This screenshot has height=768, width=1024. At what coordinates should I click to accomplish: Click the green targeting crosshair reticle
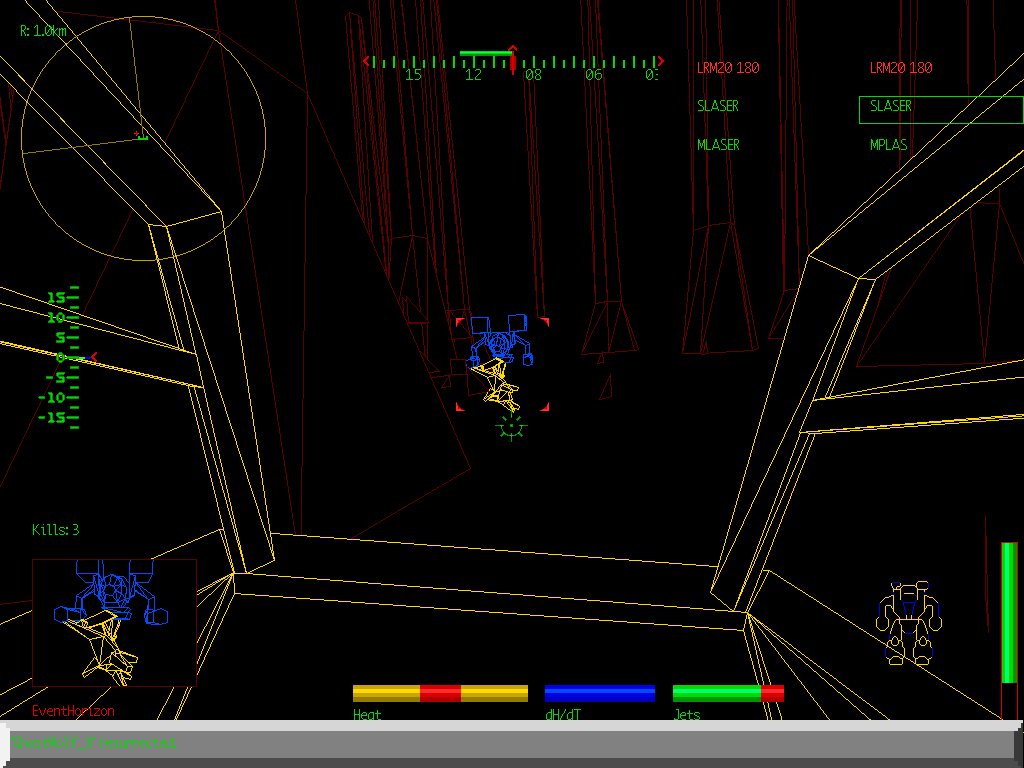[x=511, y=427]
